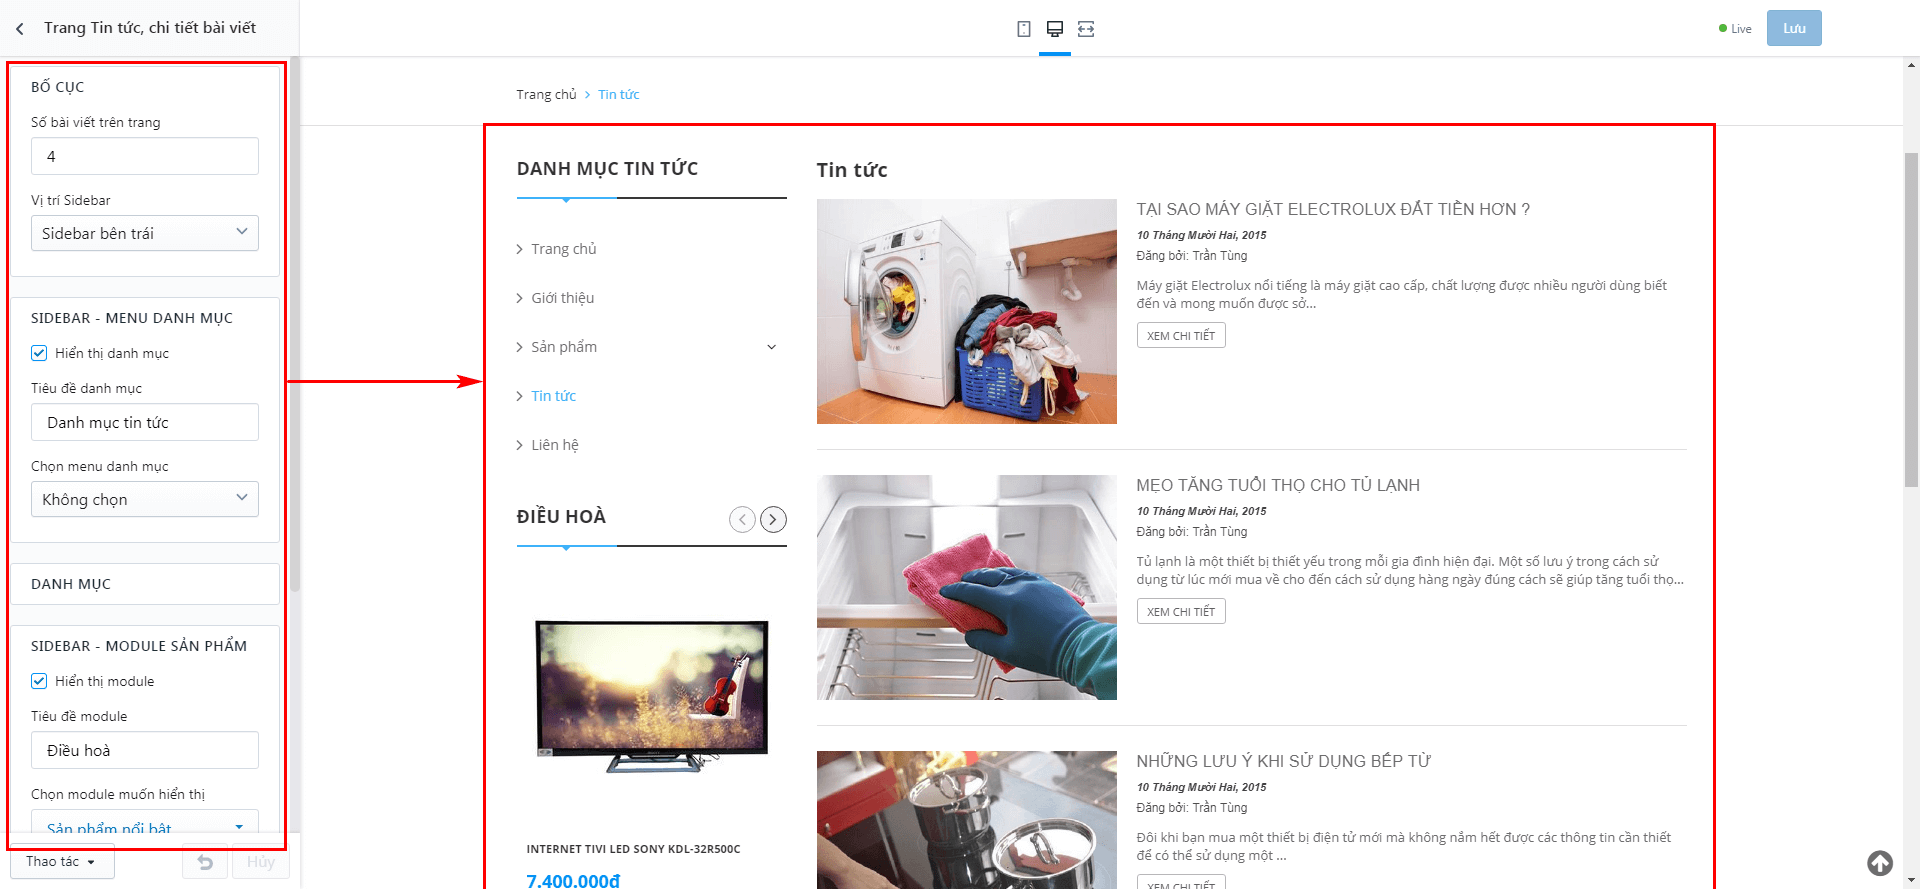Click 'Đăng bởi: Trần Tùng' on Electrolux article

pyautogui.click(x=1192, y=256)
